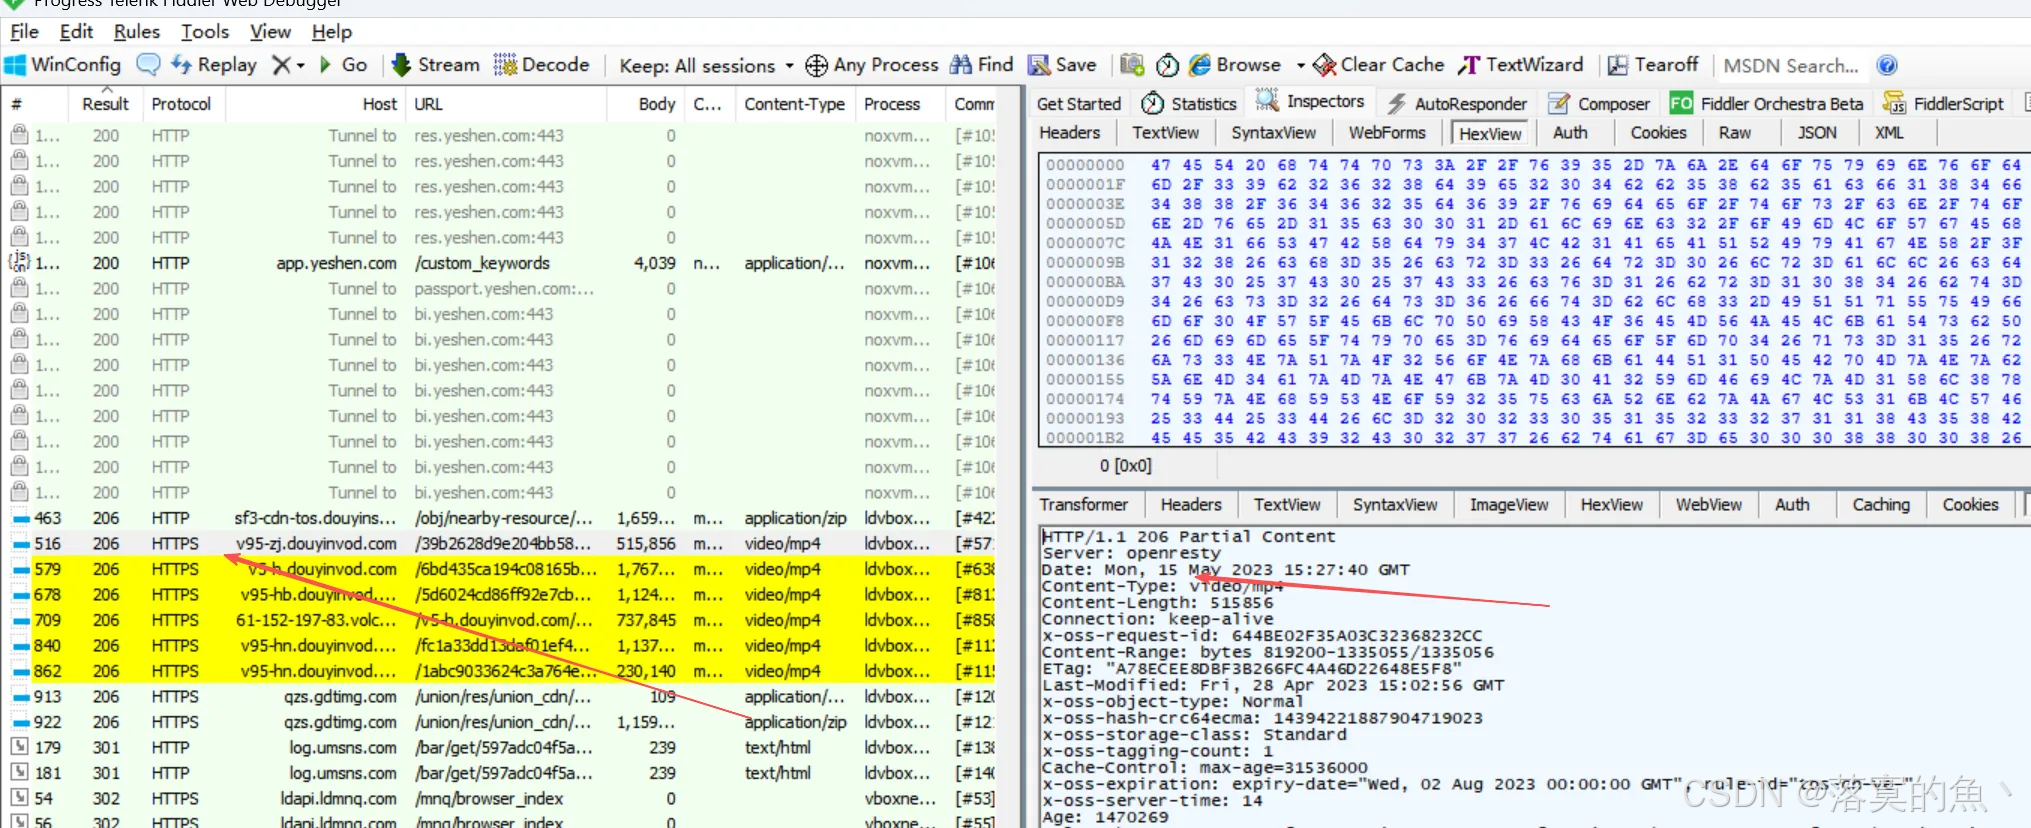Launch Browse with Internet Explorer icon
Image resolution: width=2031 pixels, height=828 pixels.
tap(1200, 65)
